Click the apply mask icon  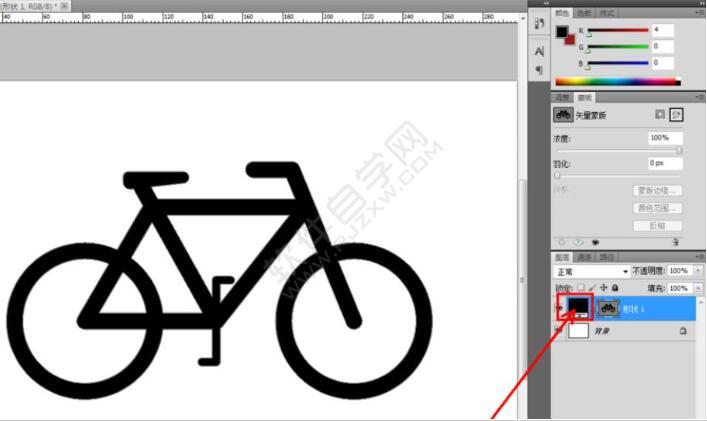[578, 243]
